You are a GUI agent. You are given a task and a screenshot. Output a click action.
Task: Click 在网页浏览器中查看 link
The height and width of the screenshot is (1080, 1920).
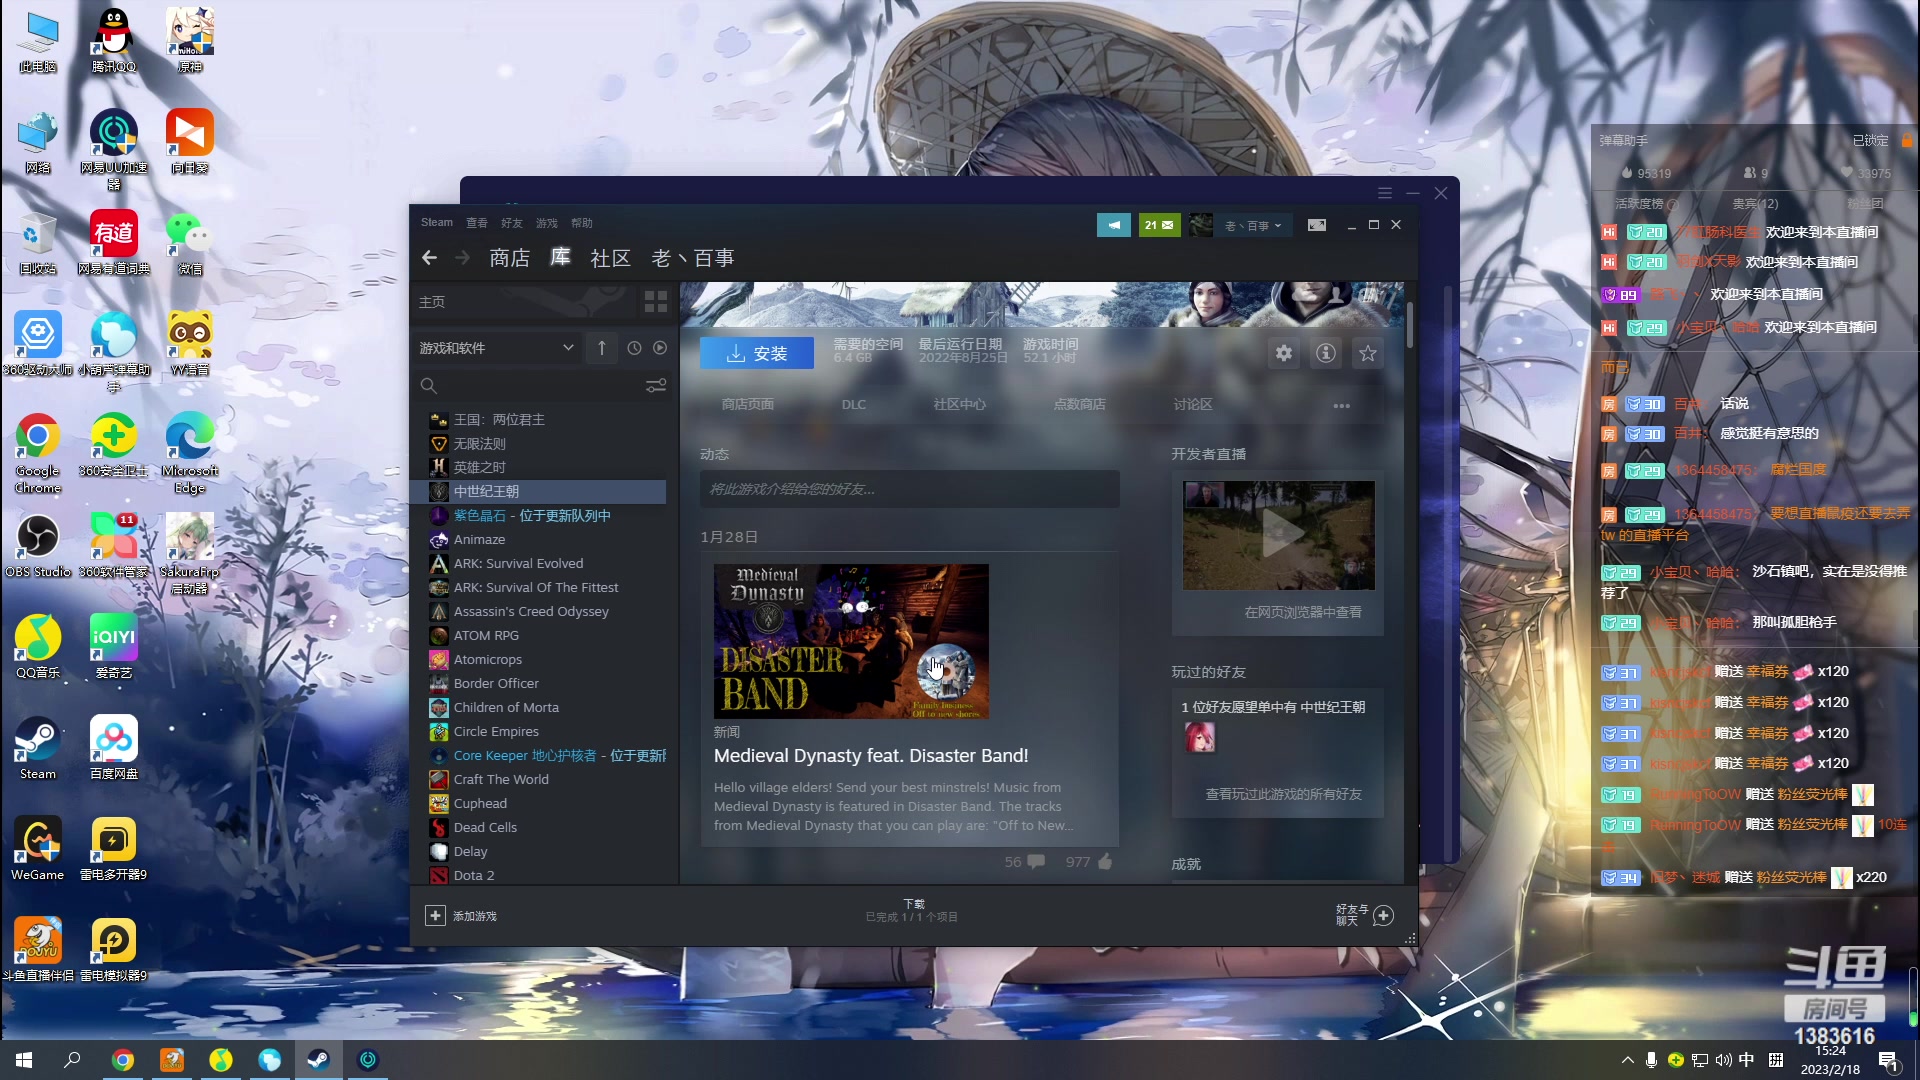tap(1303, 612)
